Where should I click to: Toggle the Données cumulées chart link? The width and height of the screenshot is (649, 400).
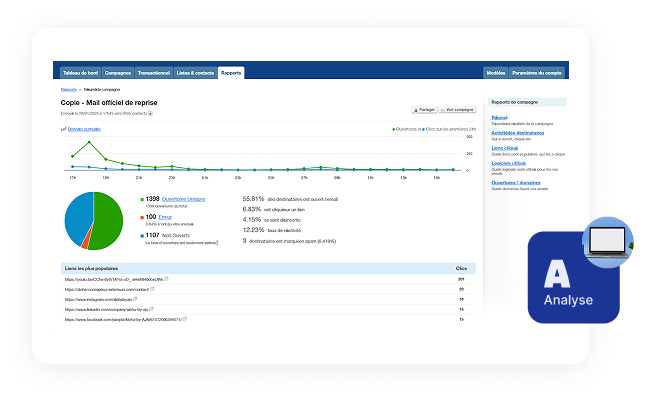tap(84, 130)
